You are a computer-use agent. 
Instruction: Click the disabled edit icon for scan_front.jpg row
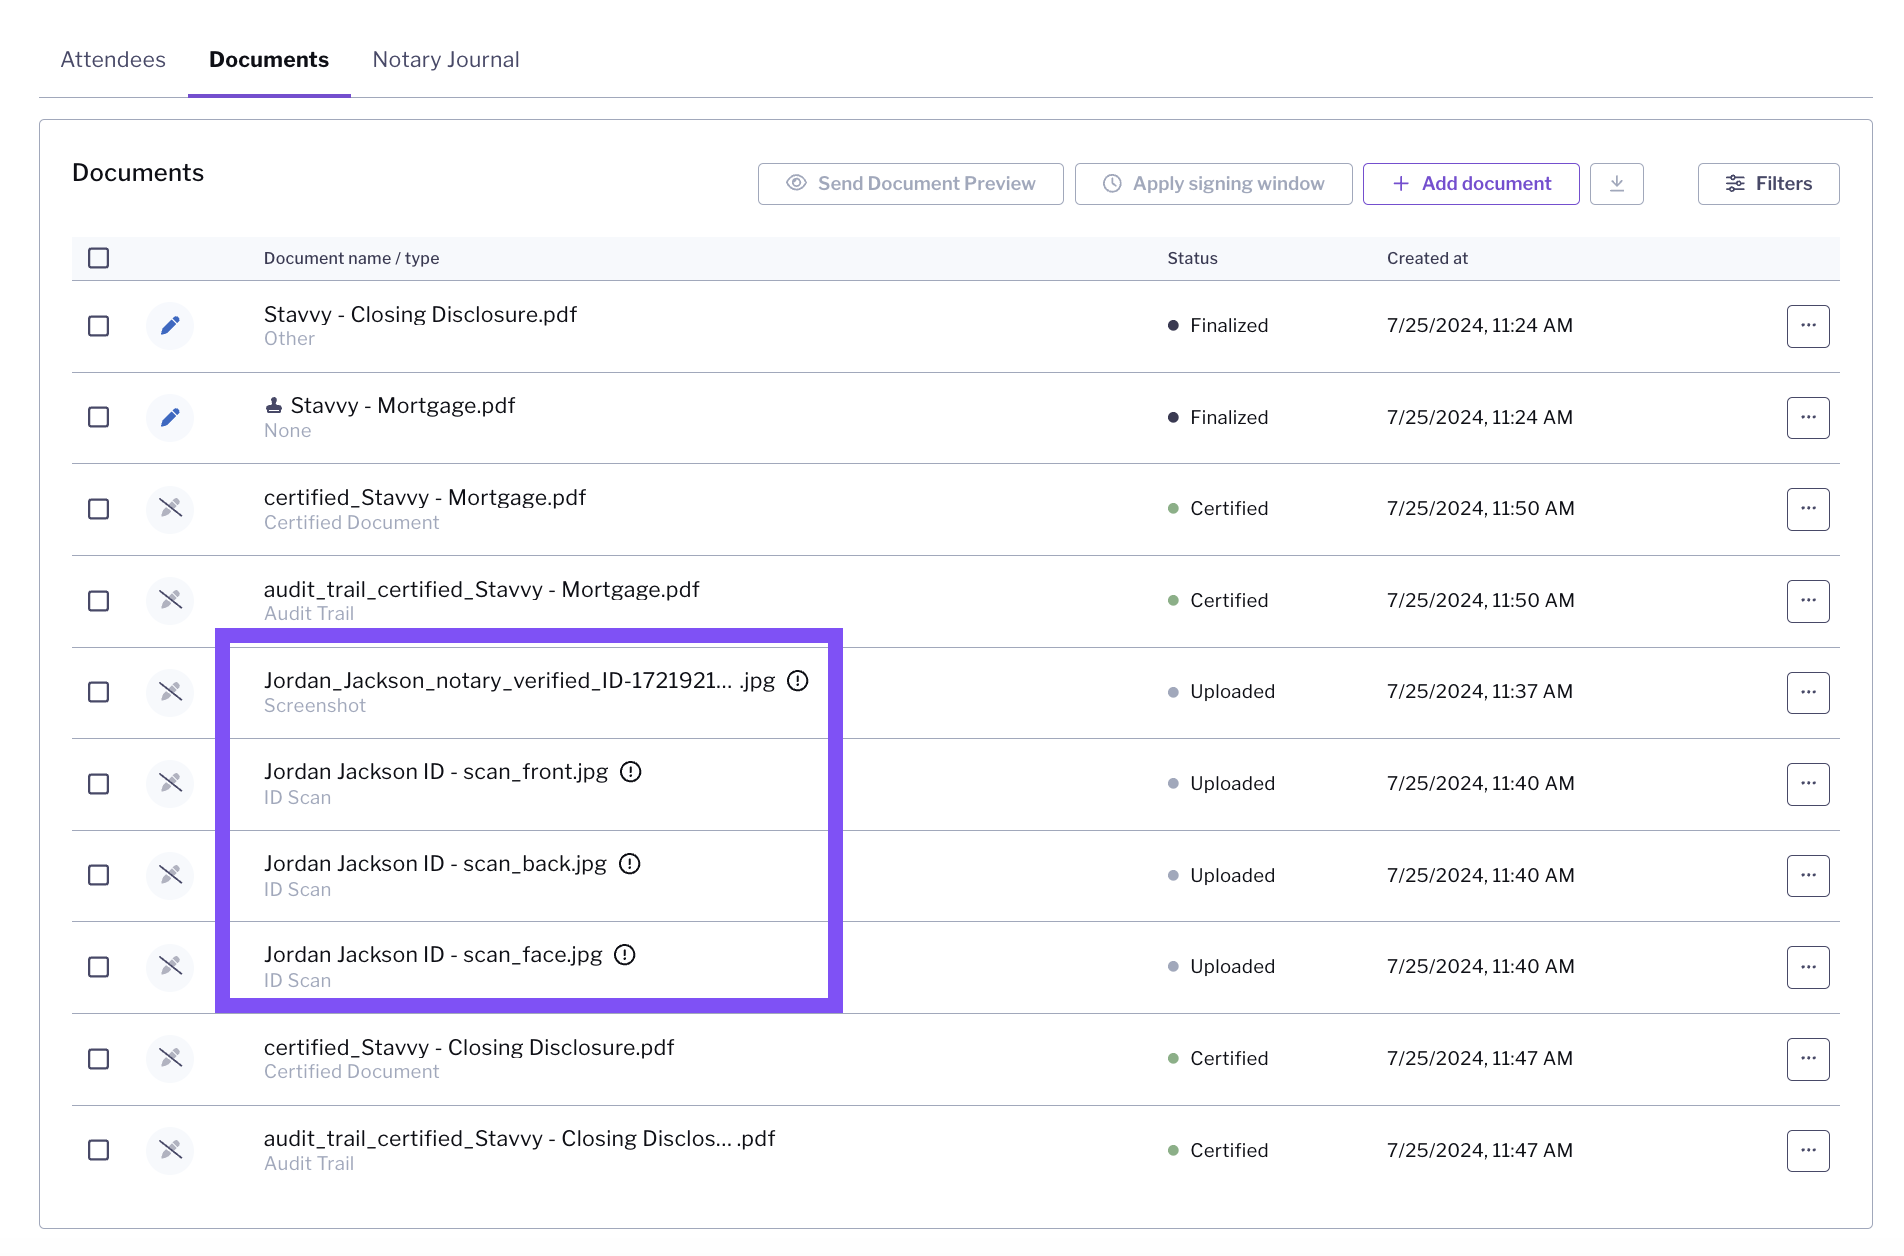(x=170, y=783)
